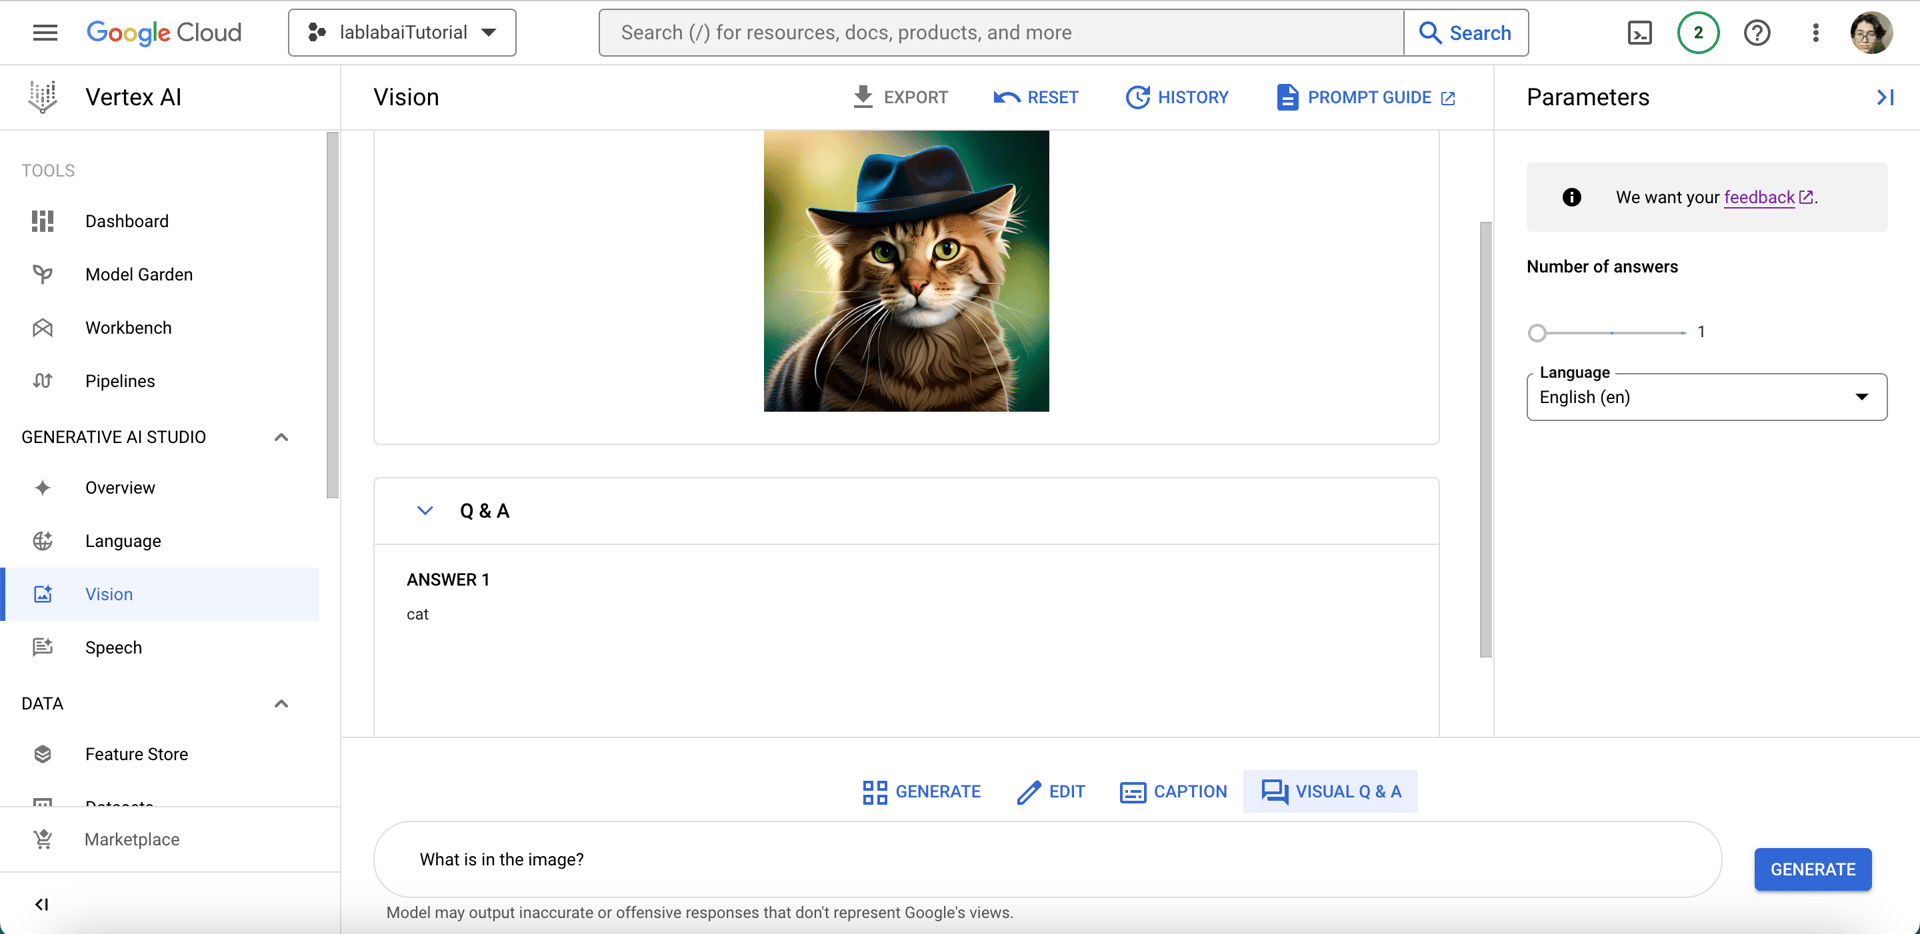Select the Visual Q & A tab

1330,792
